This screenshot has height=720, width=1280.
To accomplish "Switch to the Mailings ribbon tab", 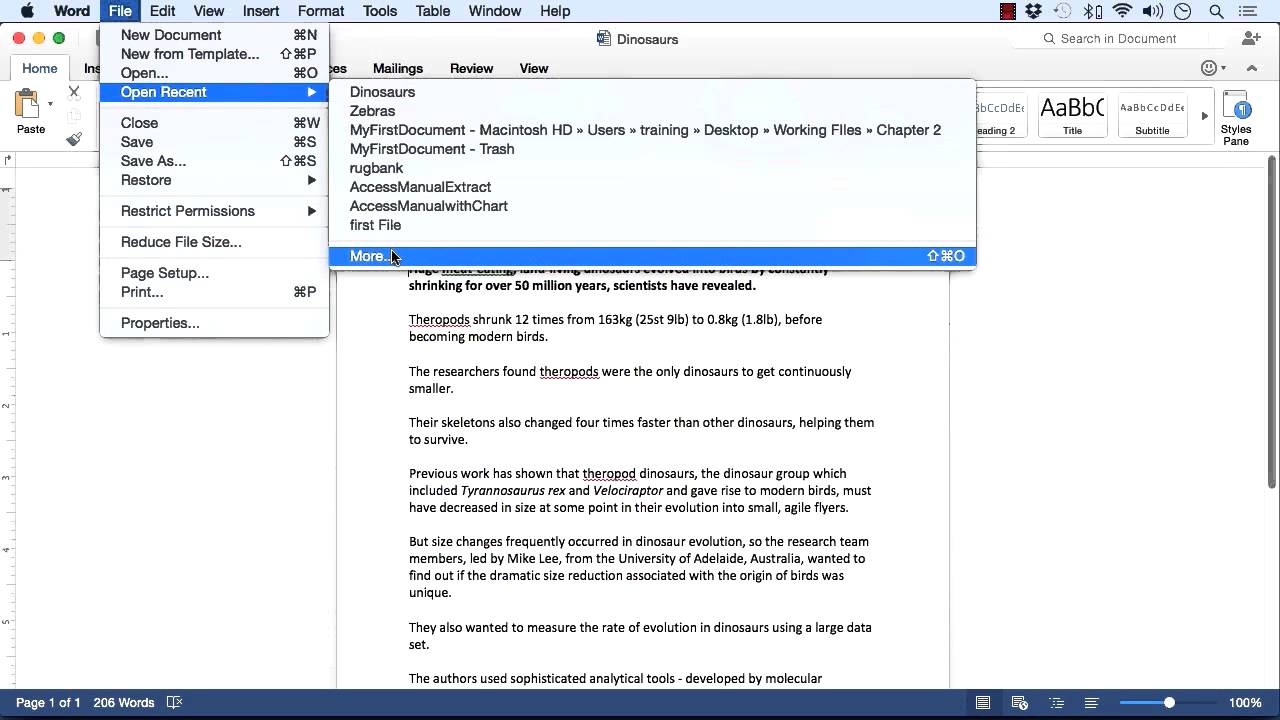I will point(398,68).
